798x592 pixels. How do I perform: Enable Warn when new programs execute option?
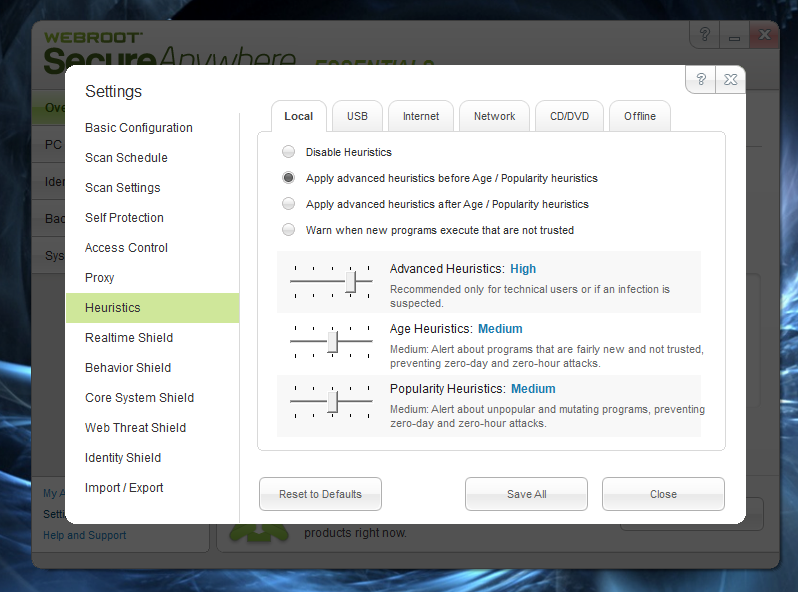point(289,230)
